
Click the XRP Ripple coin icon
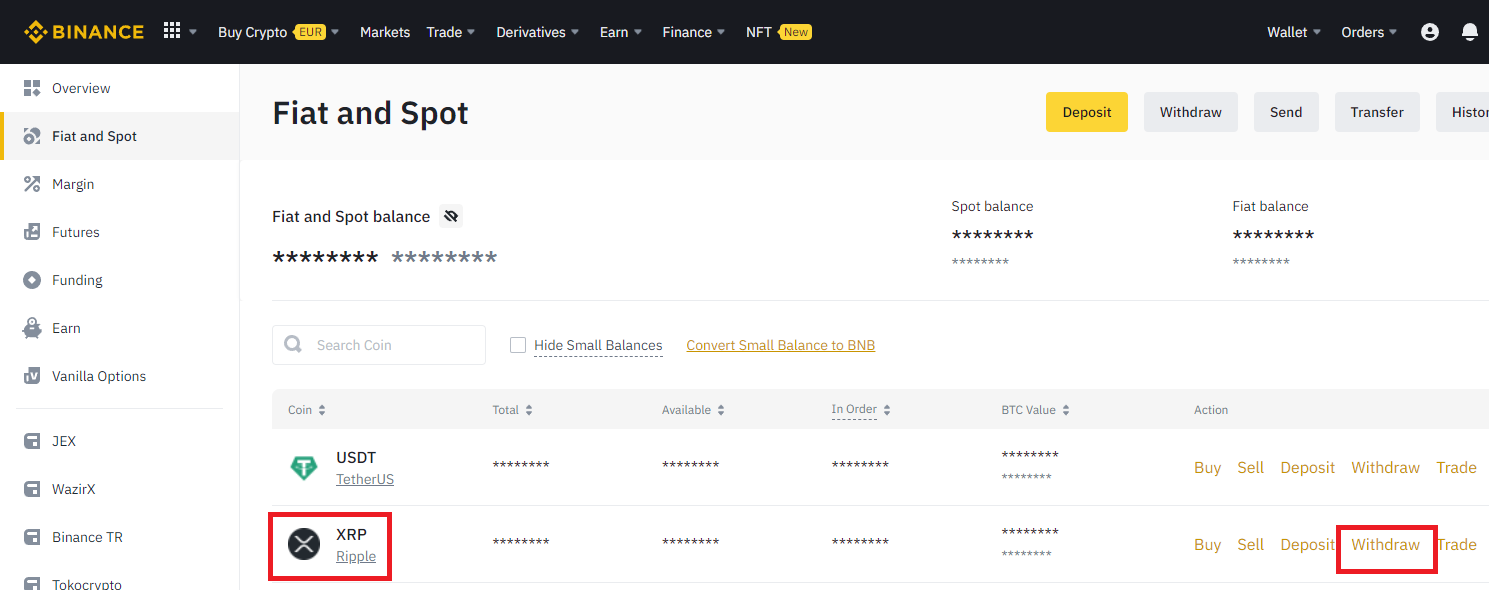[304, 544]
